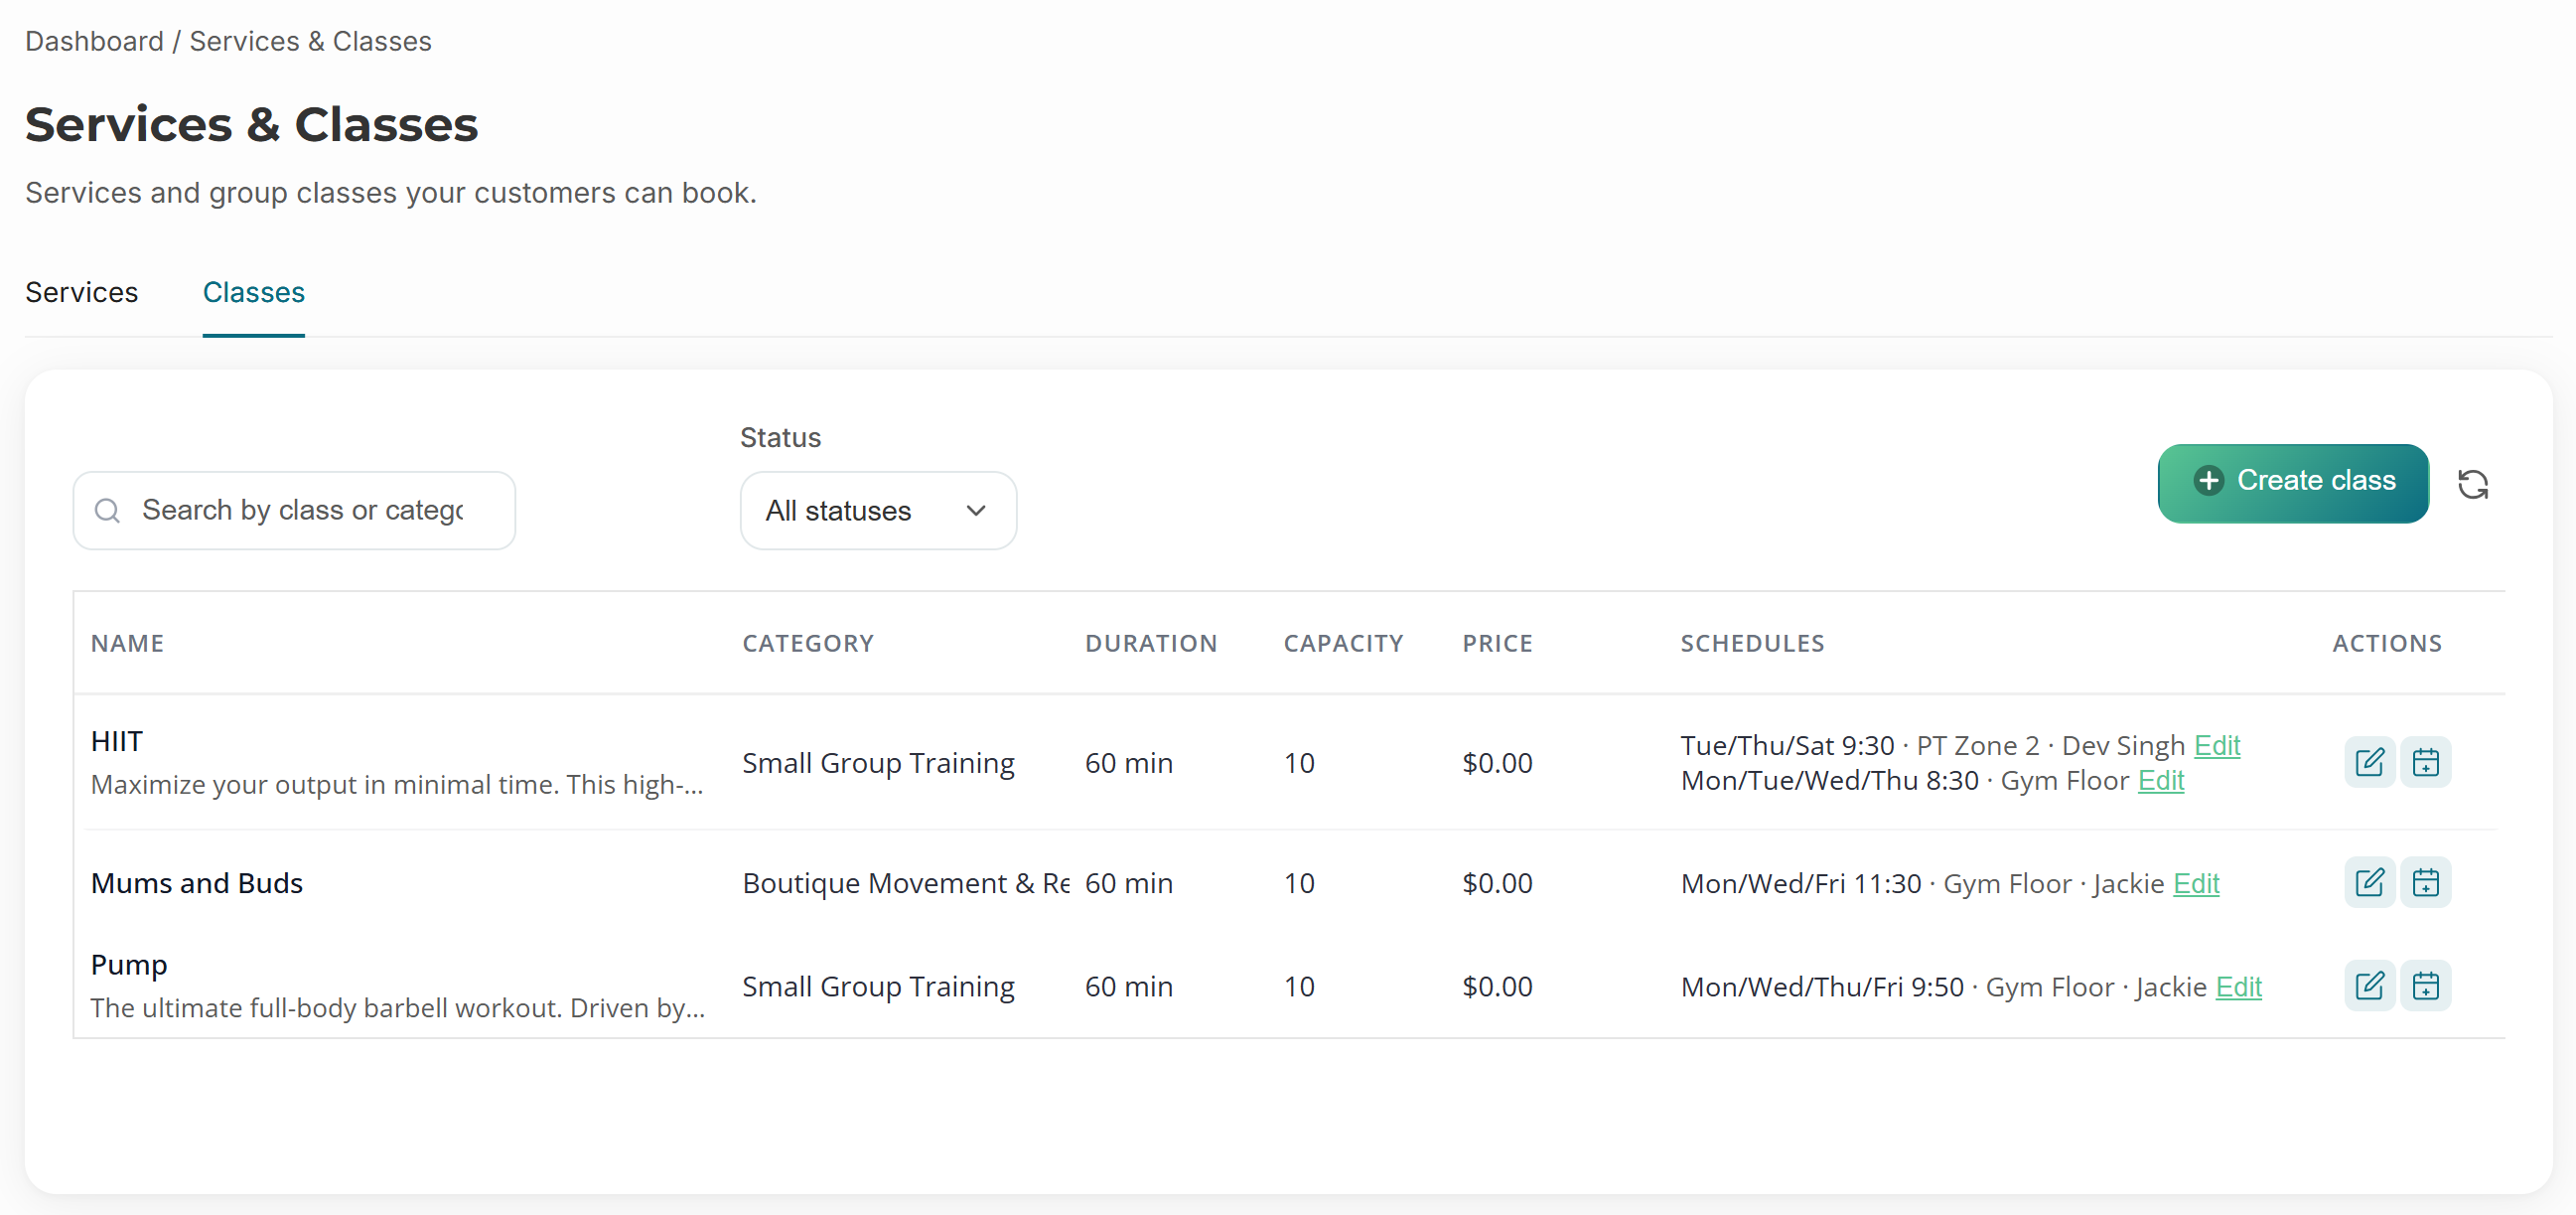The height and width of the screenshot is (1215, 2576).
Task: Click the edit pencil icon for HIIT
Action: coord(2369,762)
